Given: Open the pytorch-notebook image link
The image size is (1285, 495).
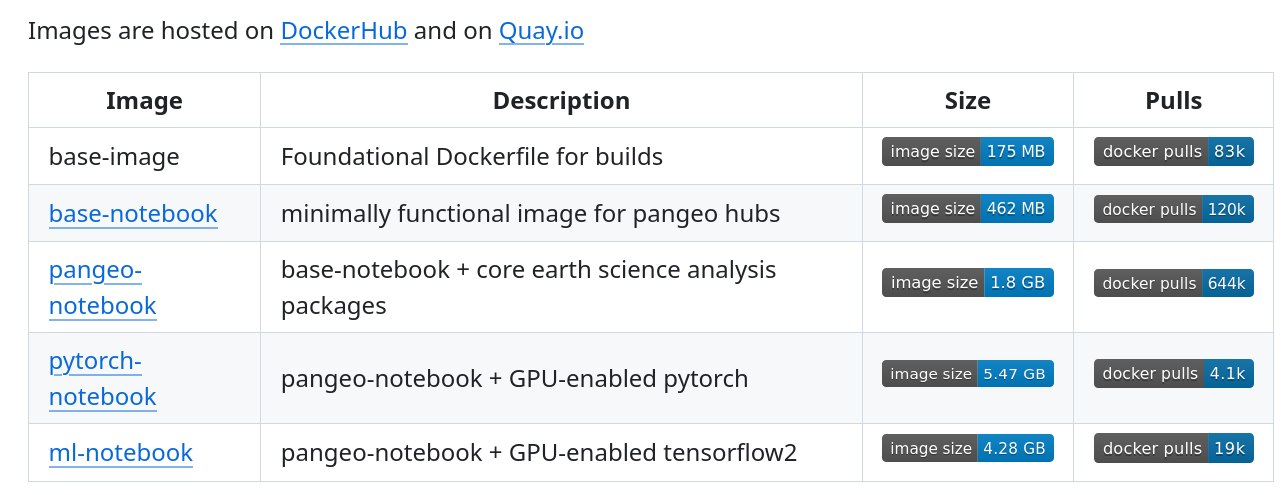Looking at the screenshot, I should pyautogui.click(x=102, y=379).
